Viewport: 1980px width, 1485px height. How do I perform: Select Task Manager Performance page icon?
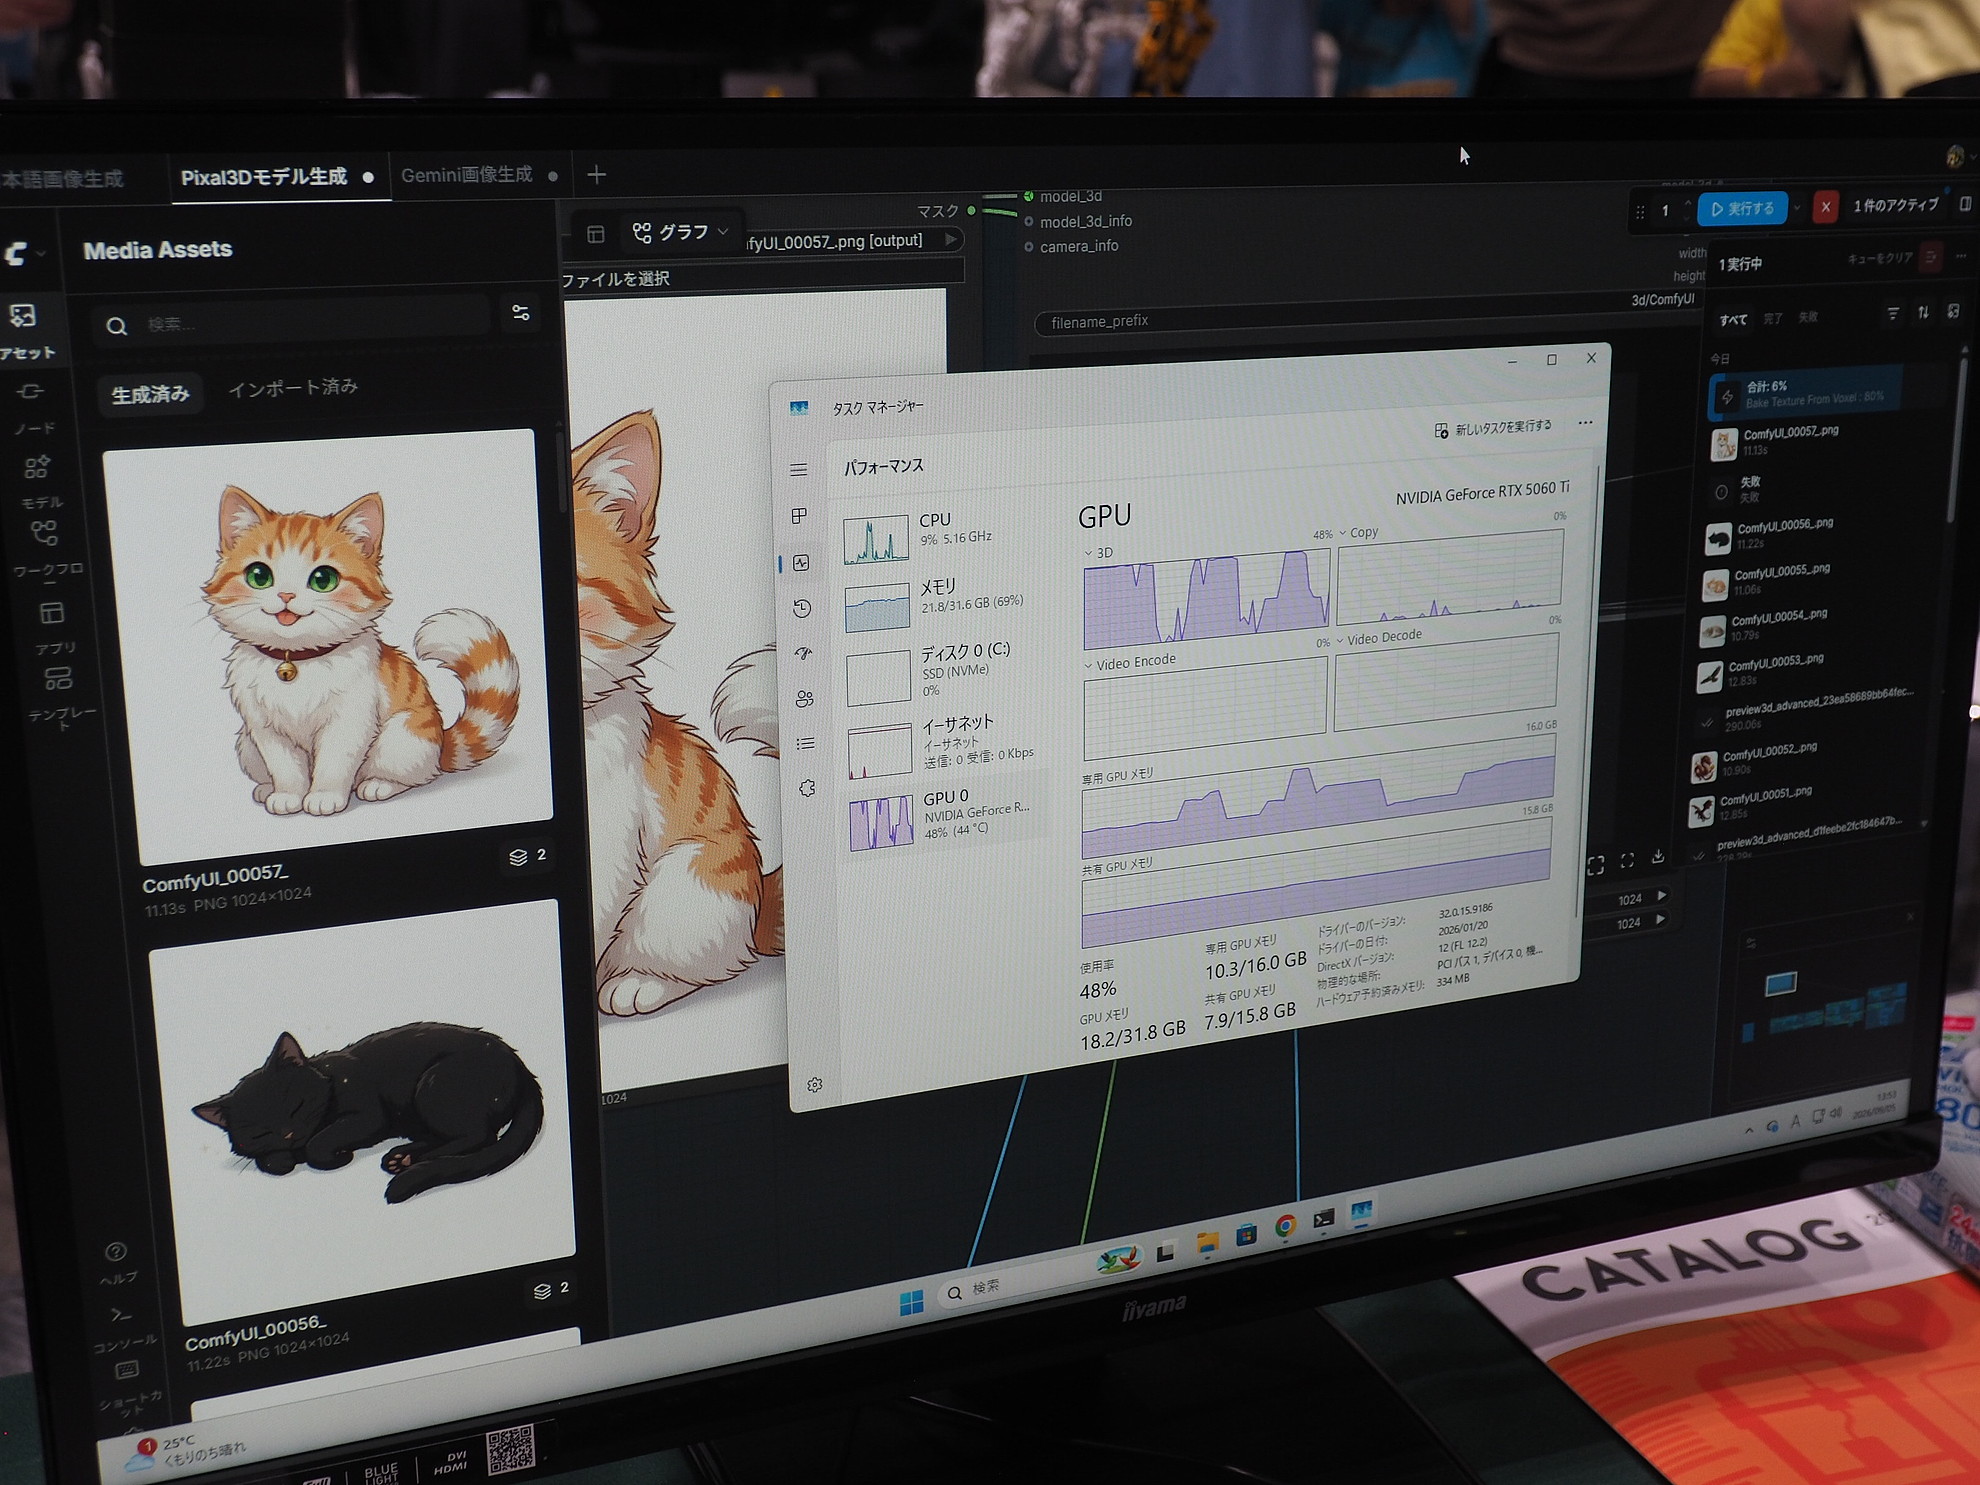pyautogui.click(x=801, y=563)
